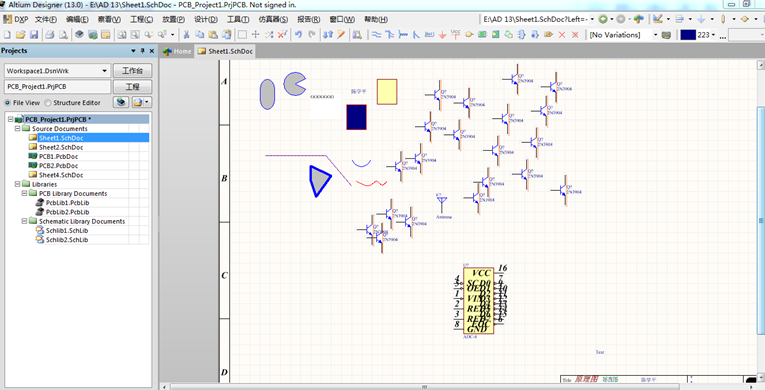Go to home page toolbar icon
This screenshot has width=765, height=390.
coord(638,19)
